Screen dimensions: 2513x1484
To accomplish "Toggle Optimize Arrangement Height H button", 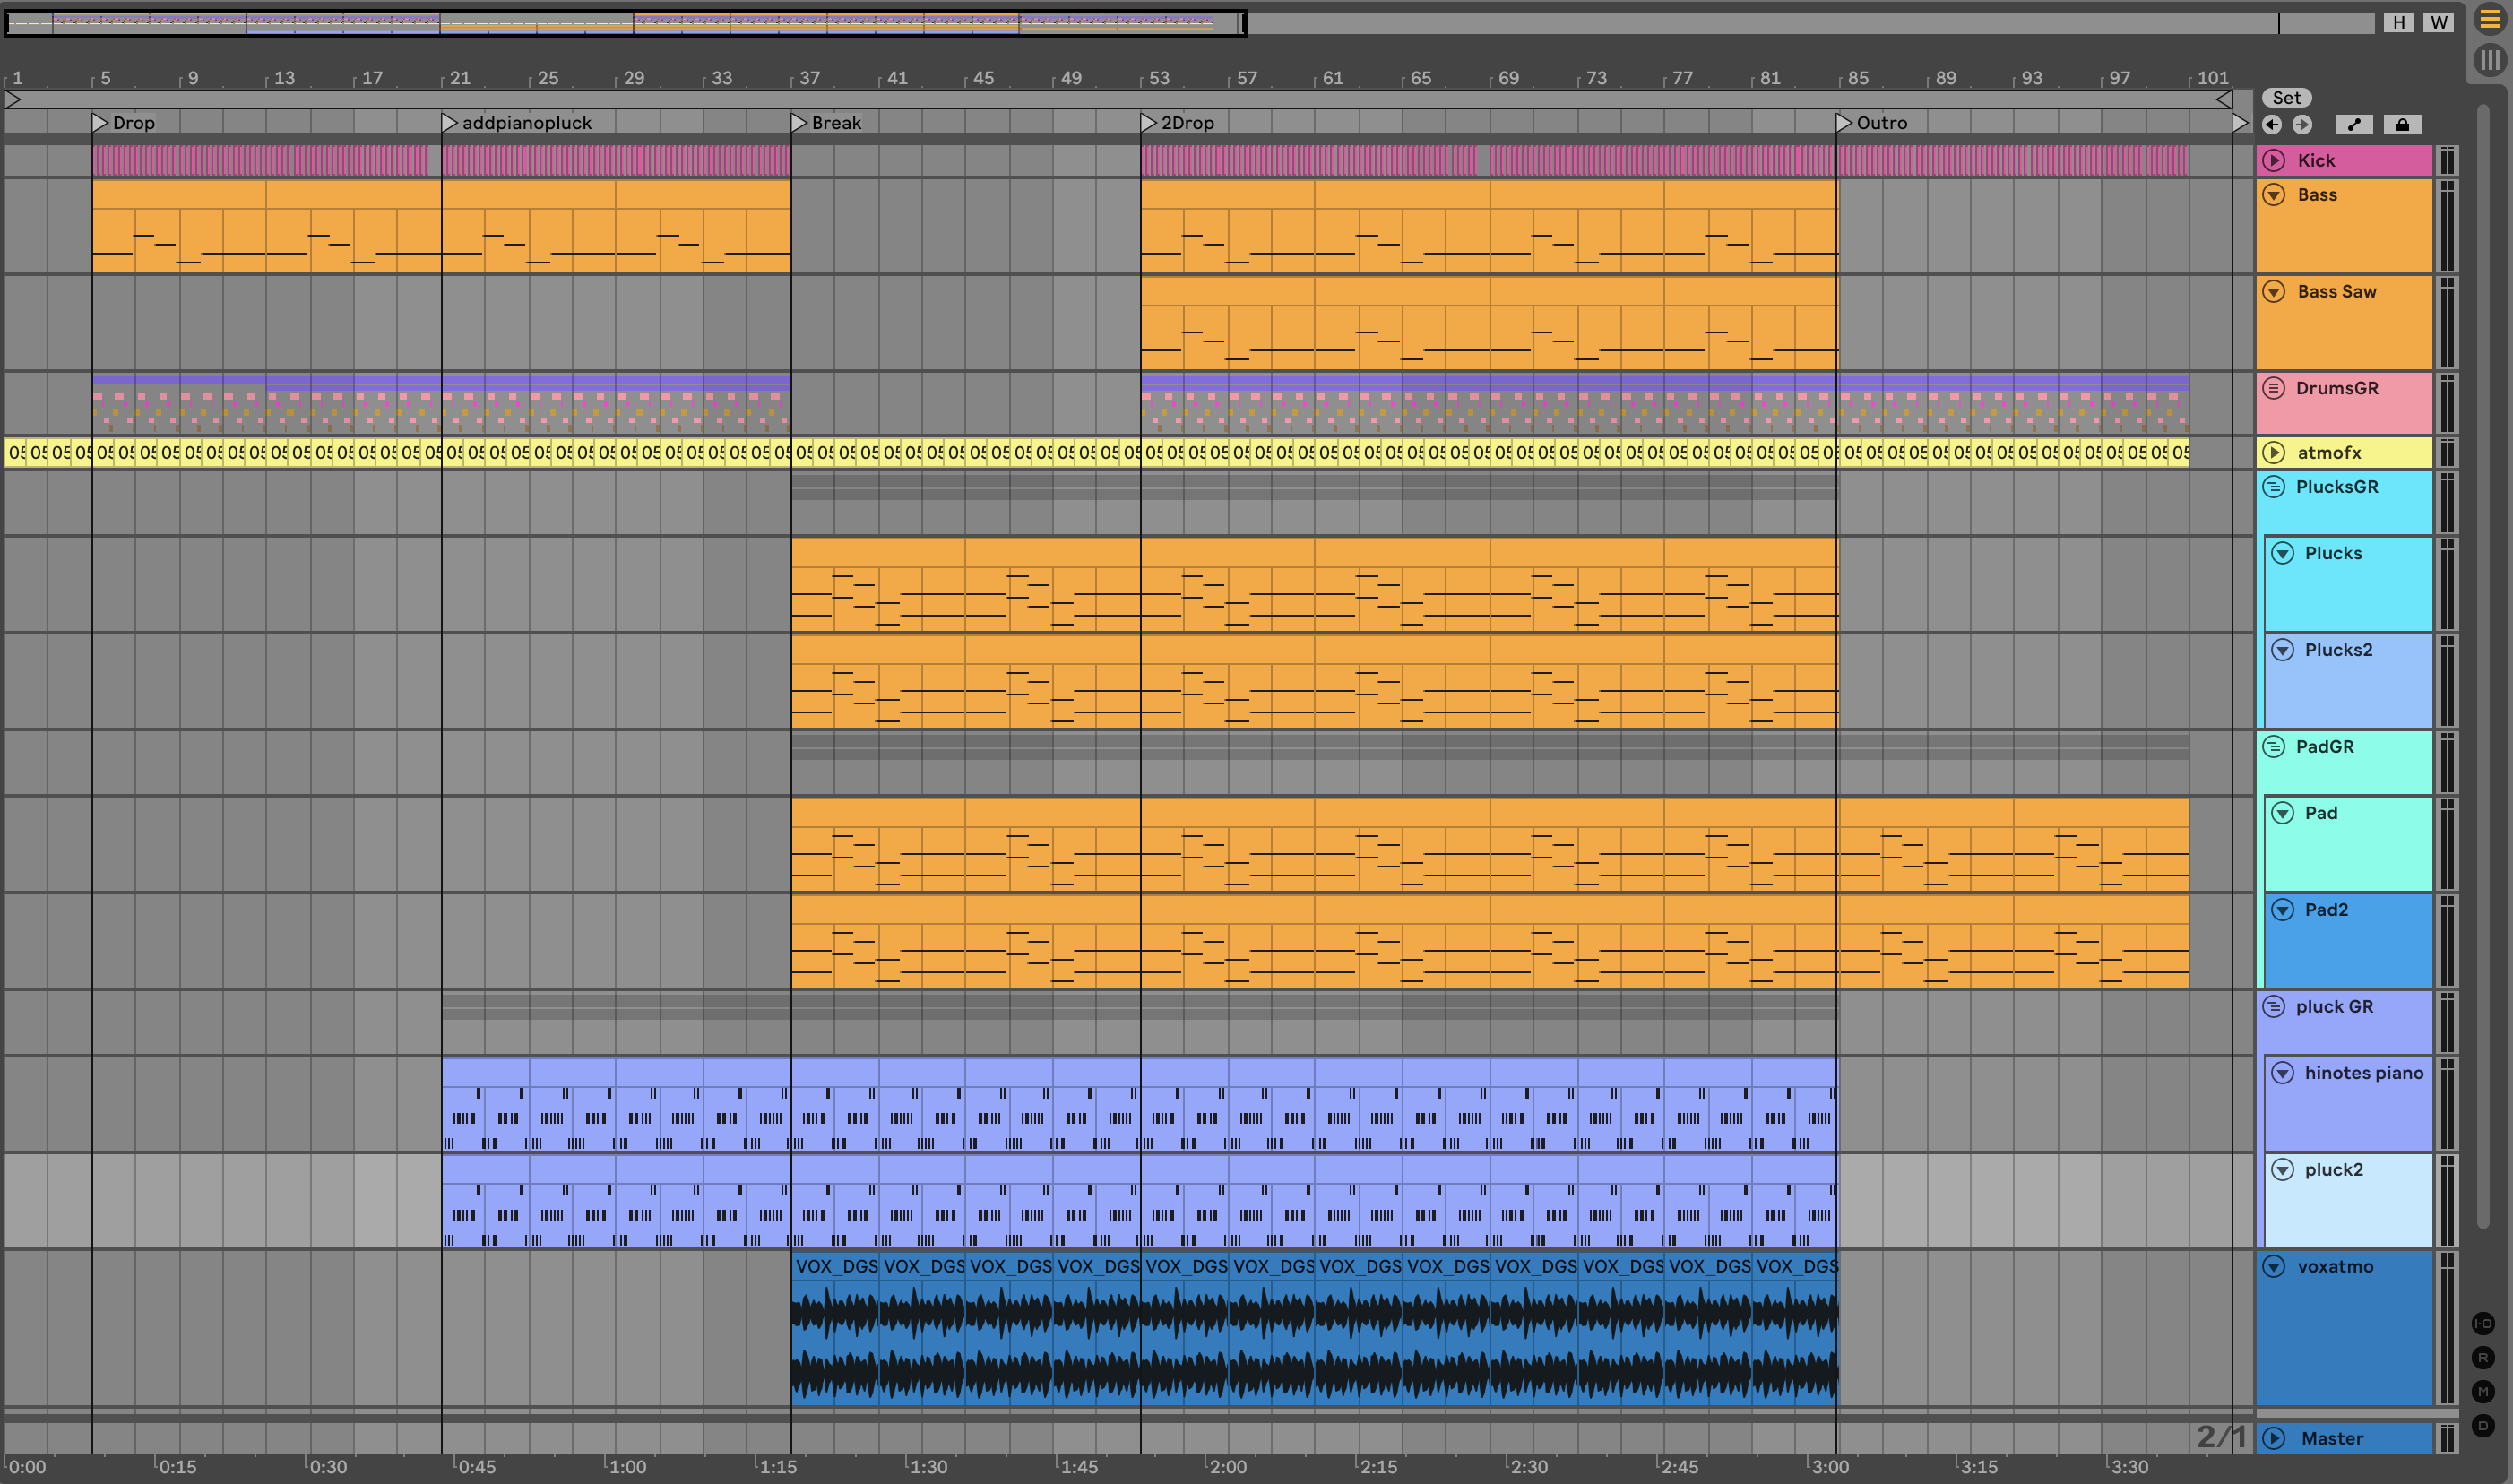I will (x=2398, y=22).
